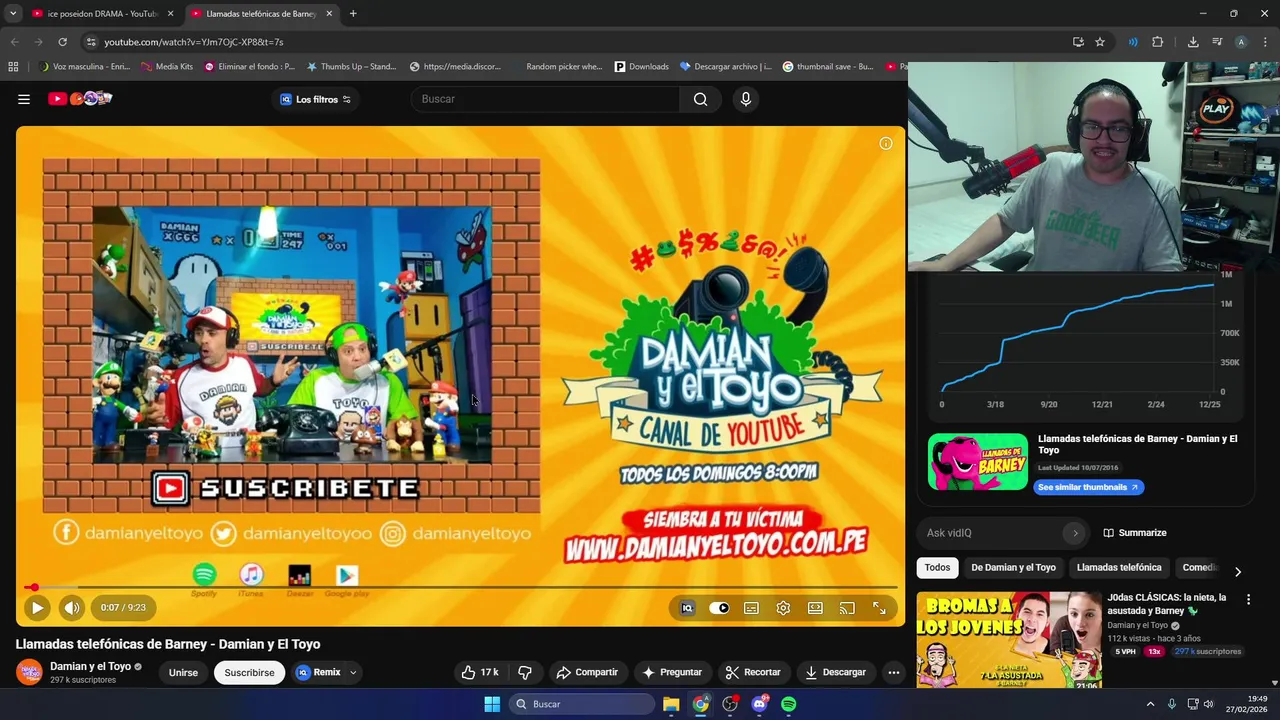This screenshot has width=1280, height=720.
Task: Show hidden system tray icons
Action: (1150, 704)
